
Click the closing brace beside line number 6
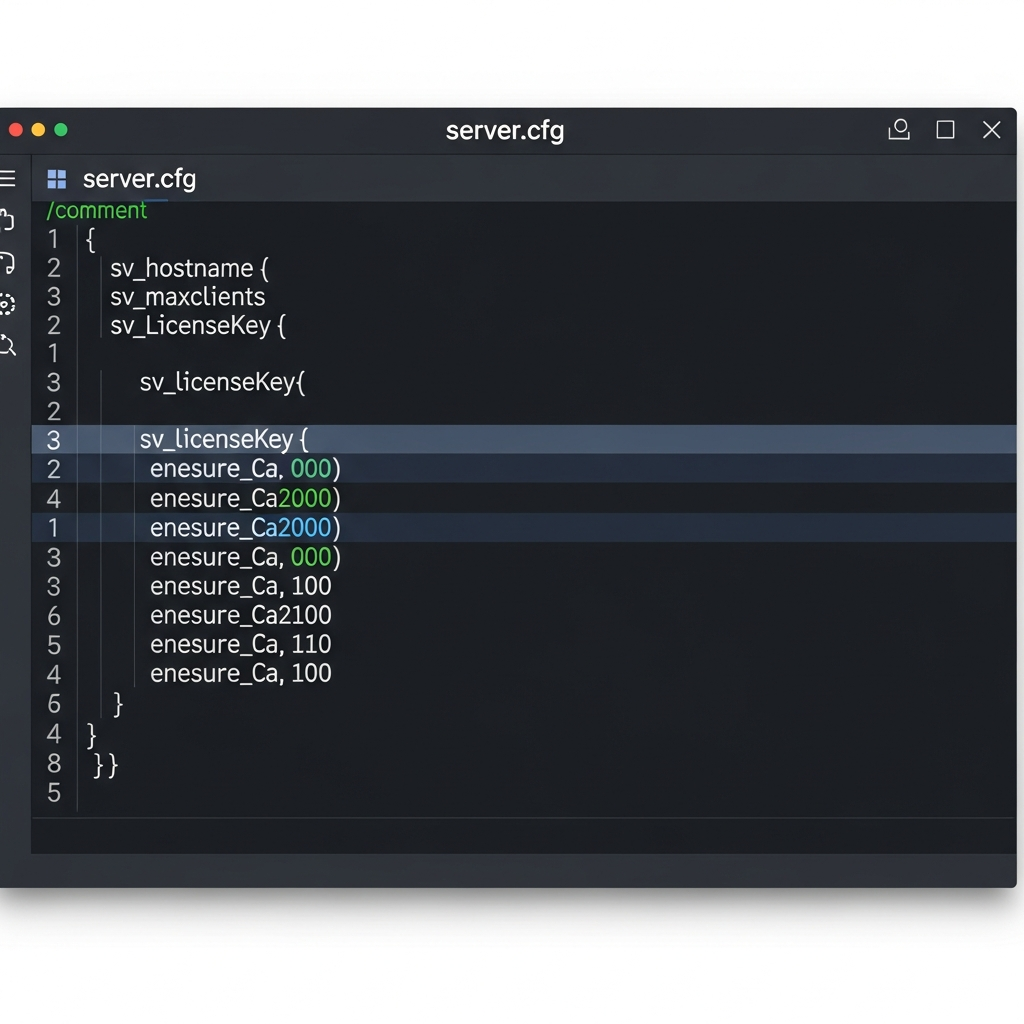coord(118,705)
